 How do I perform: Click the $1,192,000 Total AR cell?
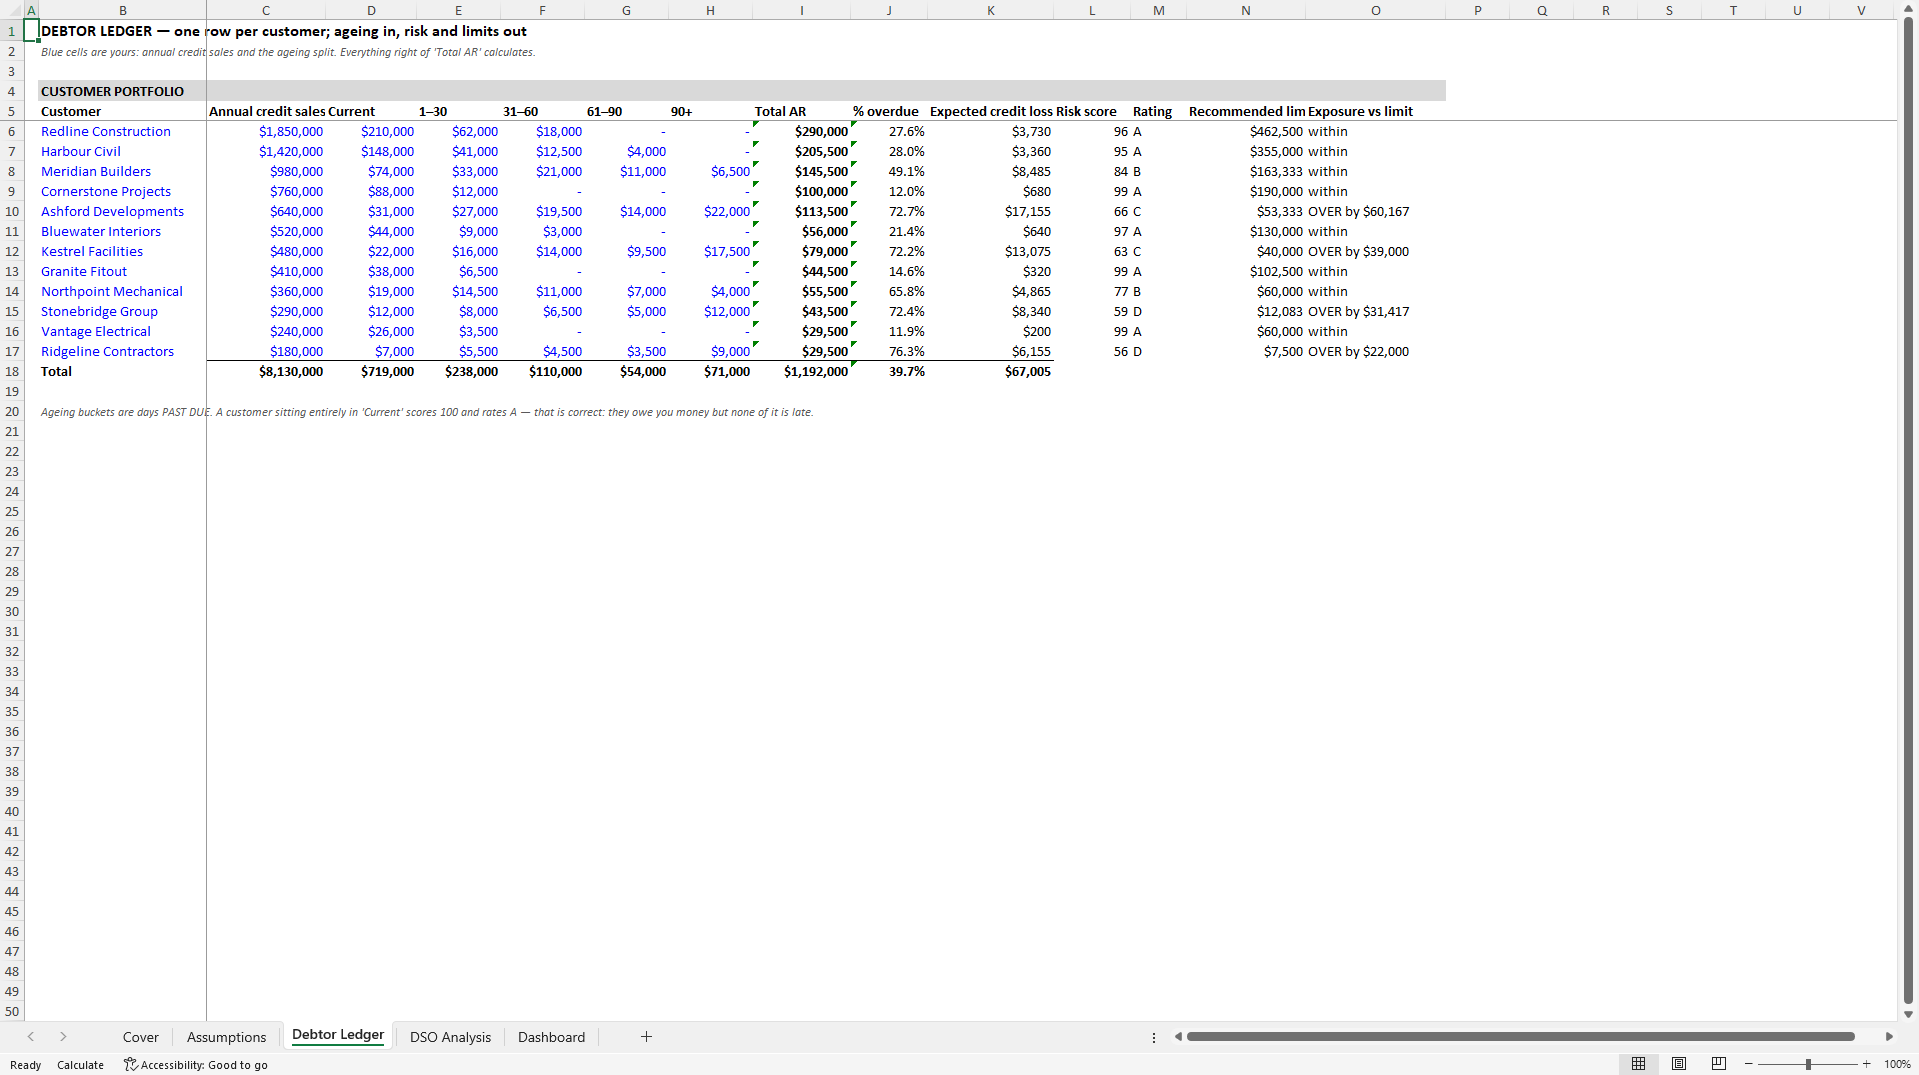click(x=801, y=371)
